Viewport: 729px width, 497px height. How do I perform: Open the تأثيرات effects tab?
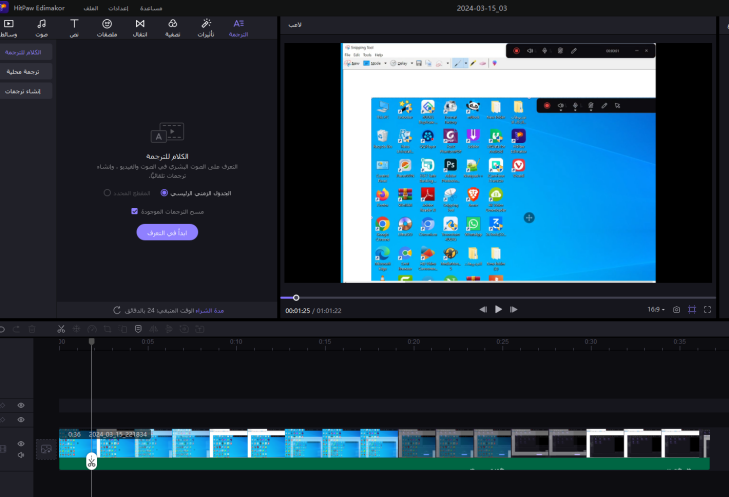205,28
